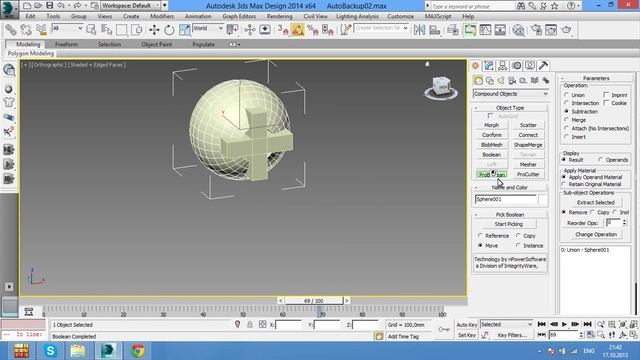The width and height of the screenshot is (640, 360).
Task: Open the Animation menu
Action: coord(198,16)
